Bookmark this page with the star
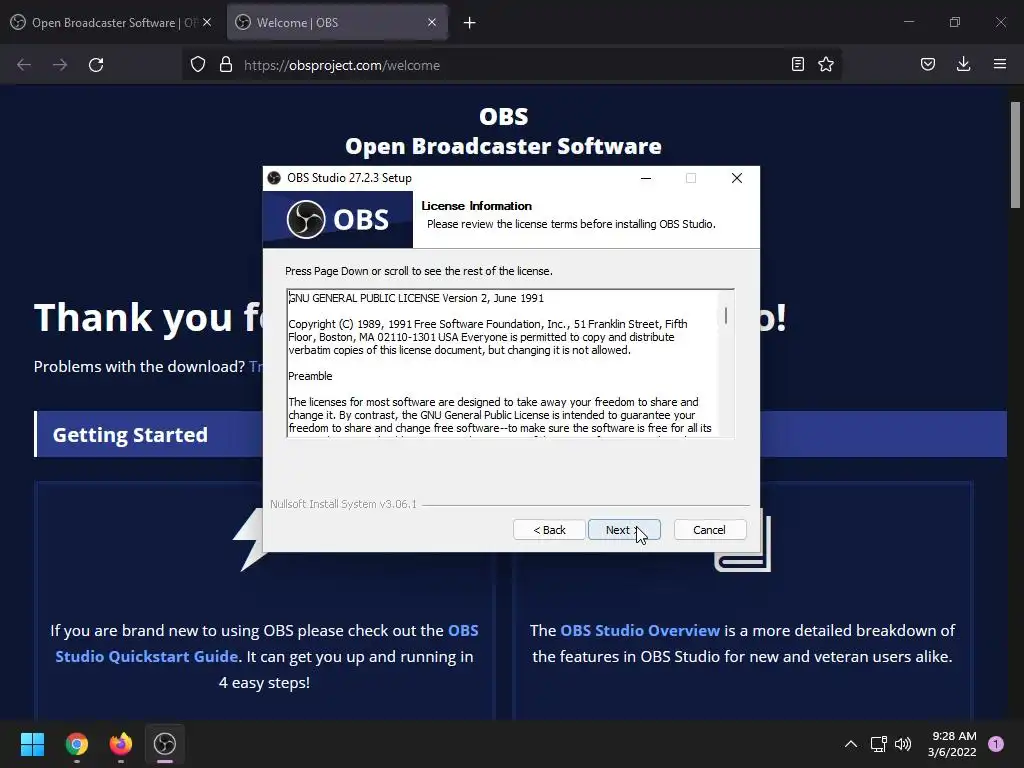 826,64
